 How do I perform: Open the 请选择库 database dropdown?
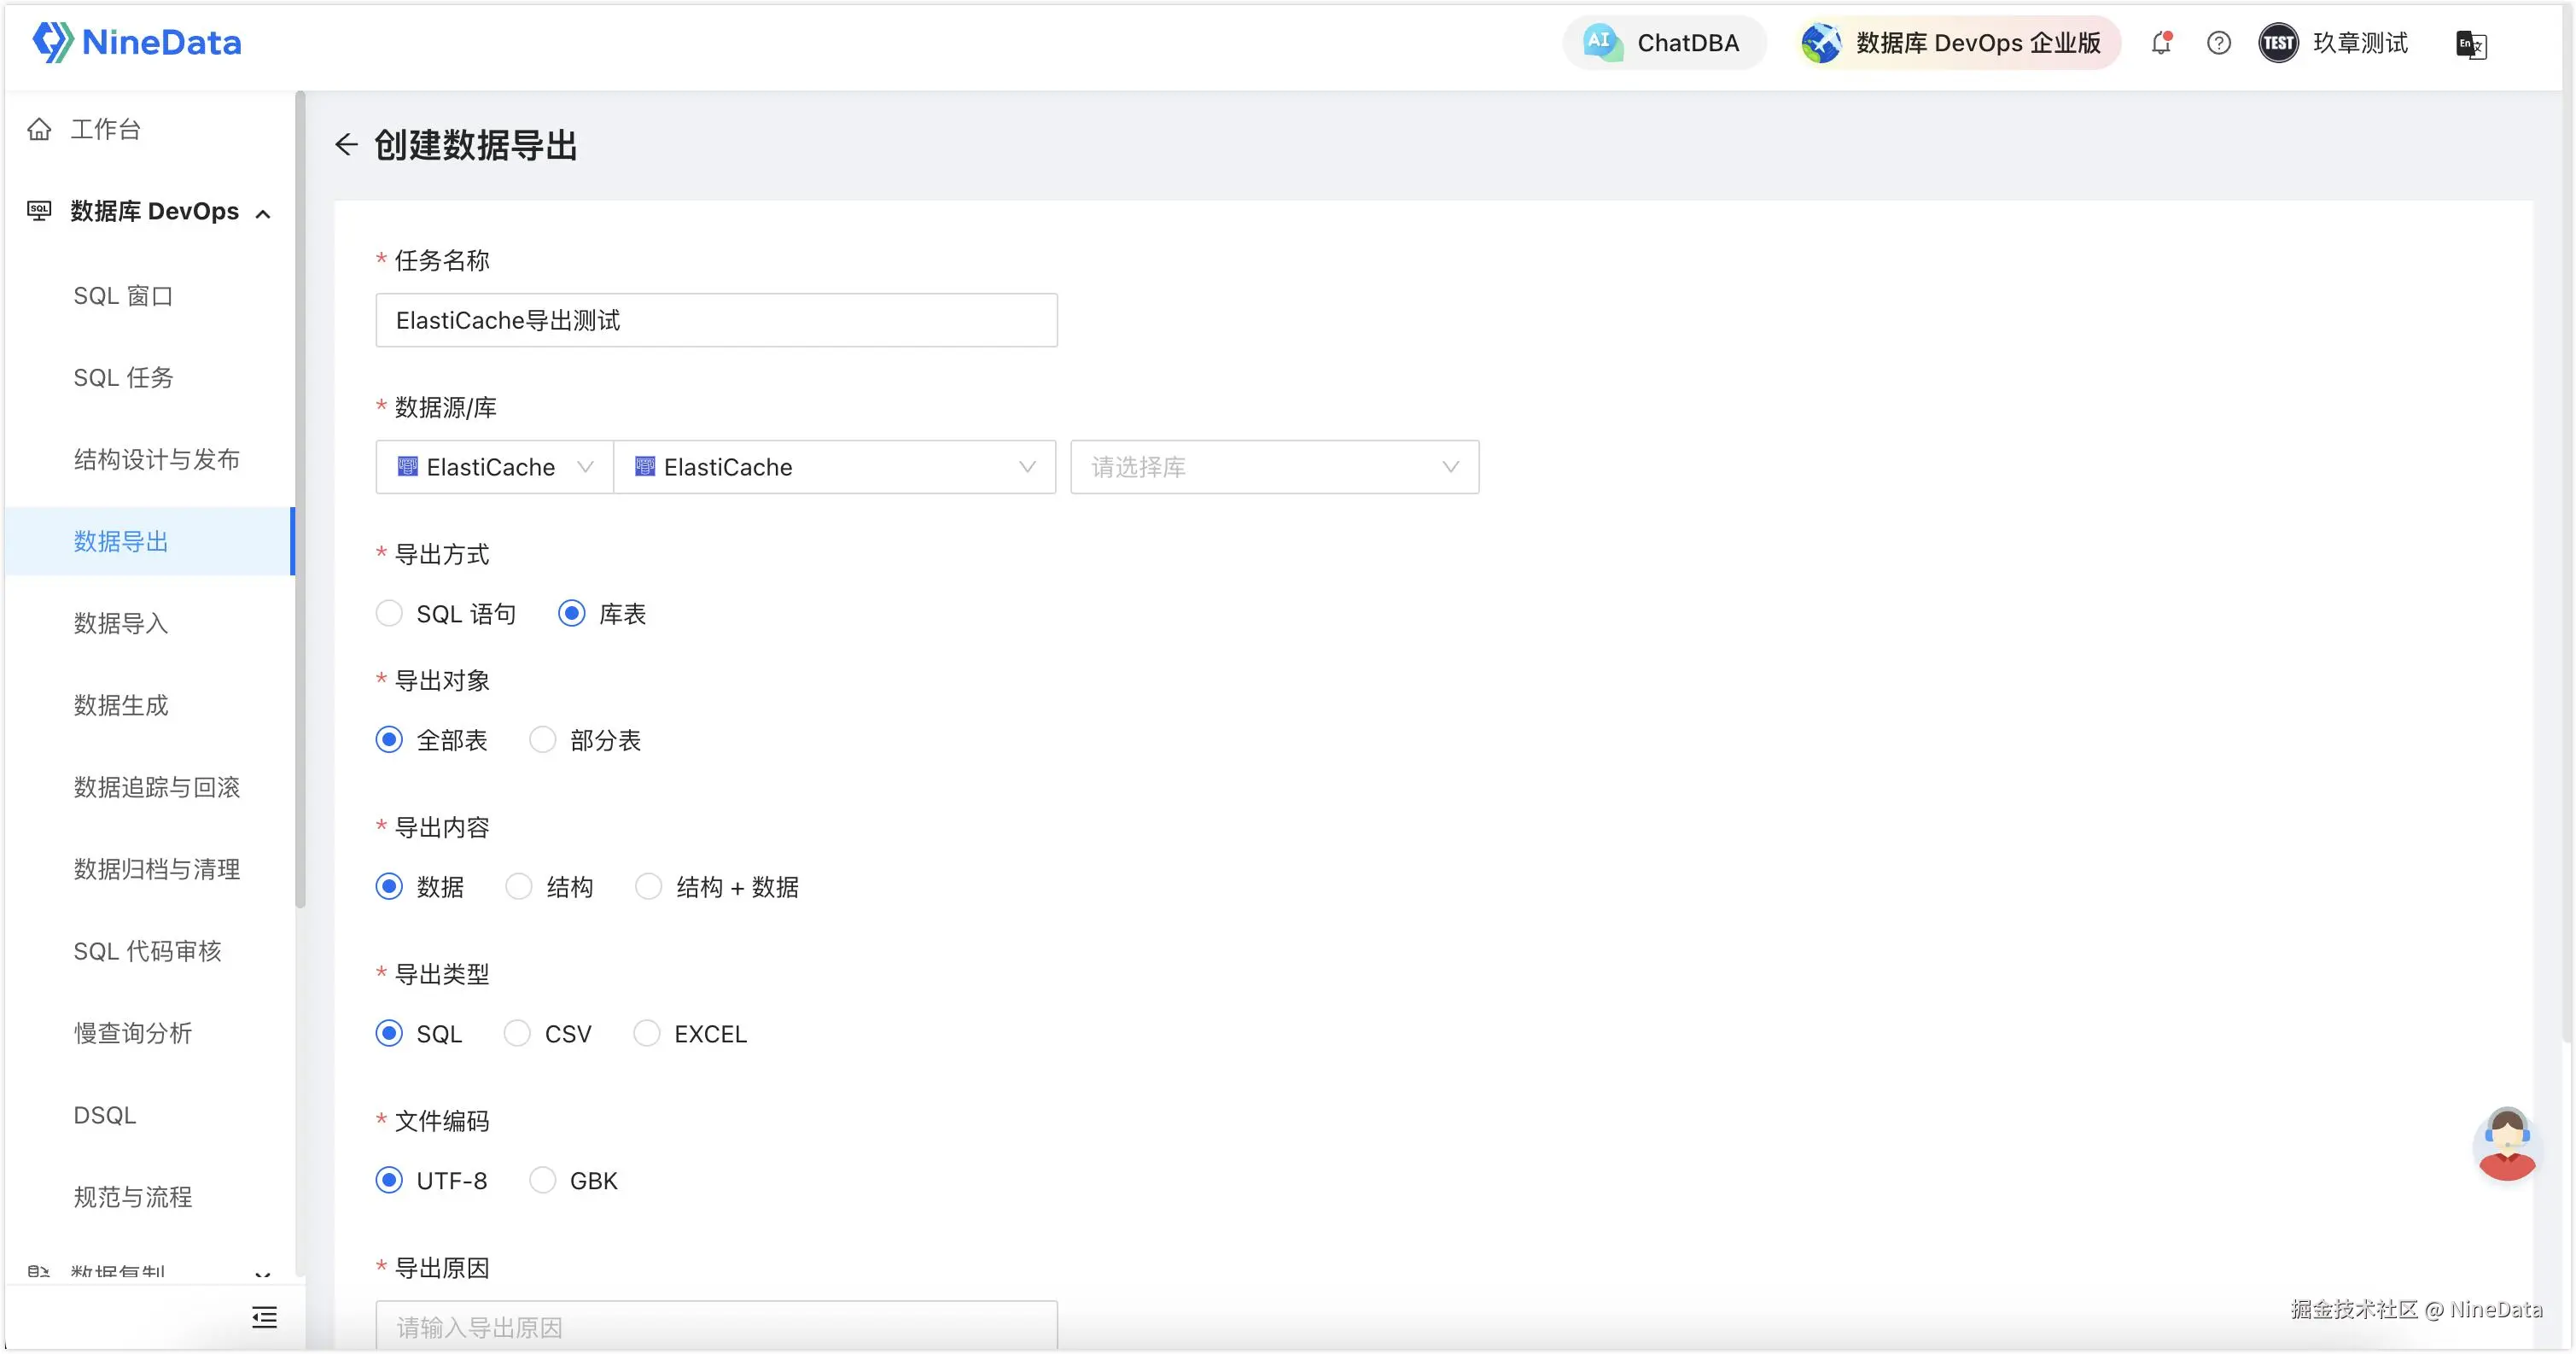tap(1274, 467)
